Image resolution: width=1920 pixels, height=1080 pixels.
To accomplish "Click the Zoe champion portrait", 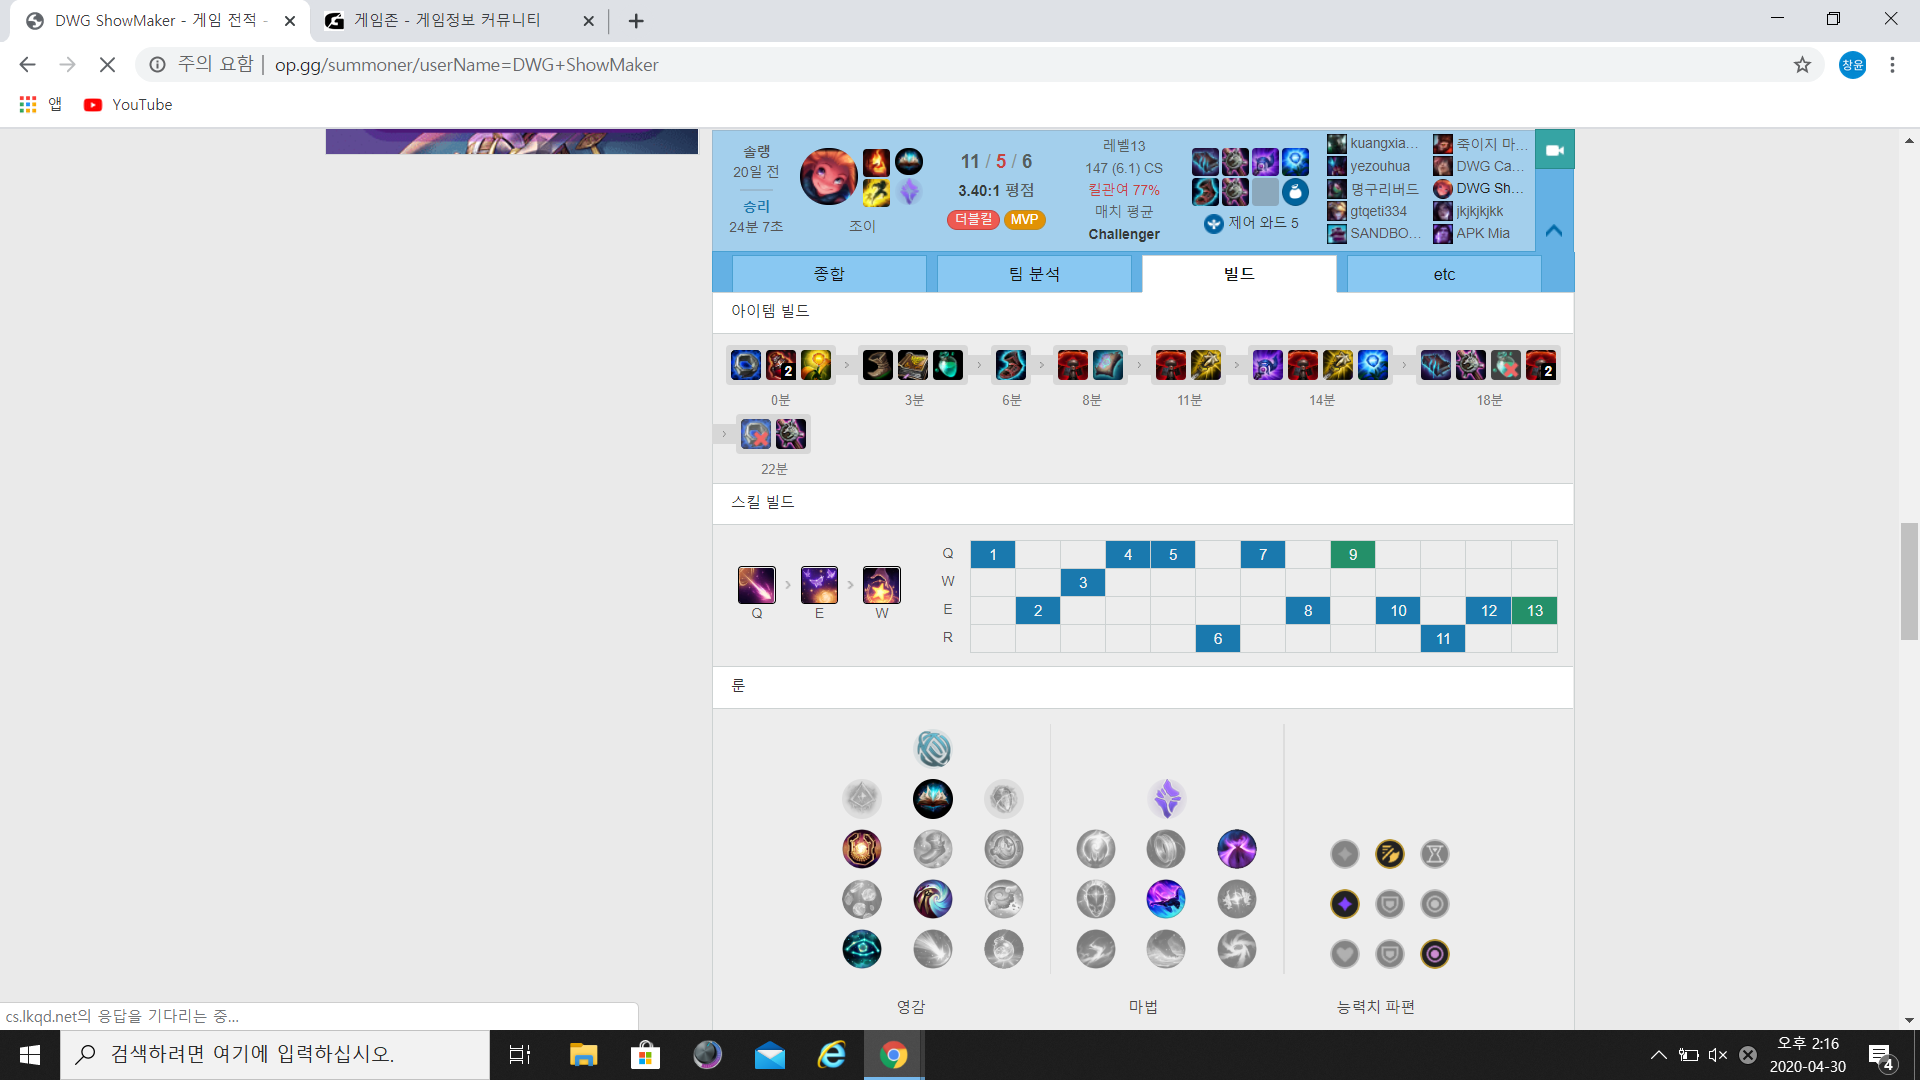I will [828, 177].
